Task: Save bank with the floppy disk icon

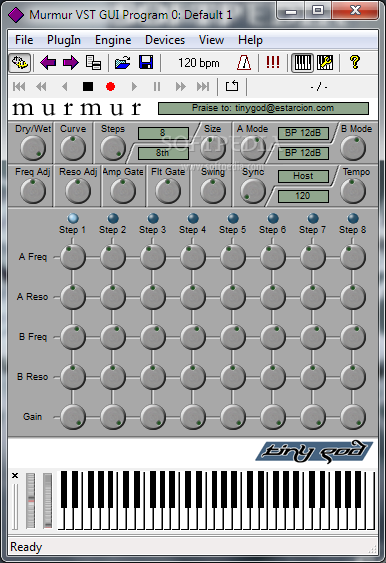Action: [146, 62]
